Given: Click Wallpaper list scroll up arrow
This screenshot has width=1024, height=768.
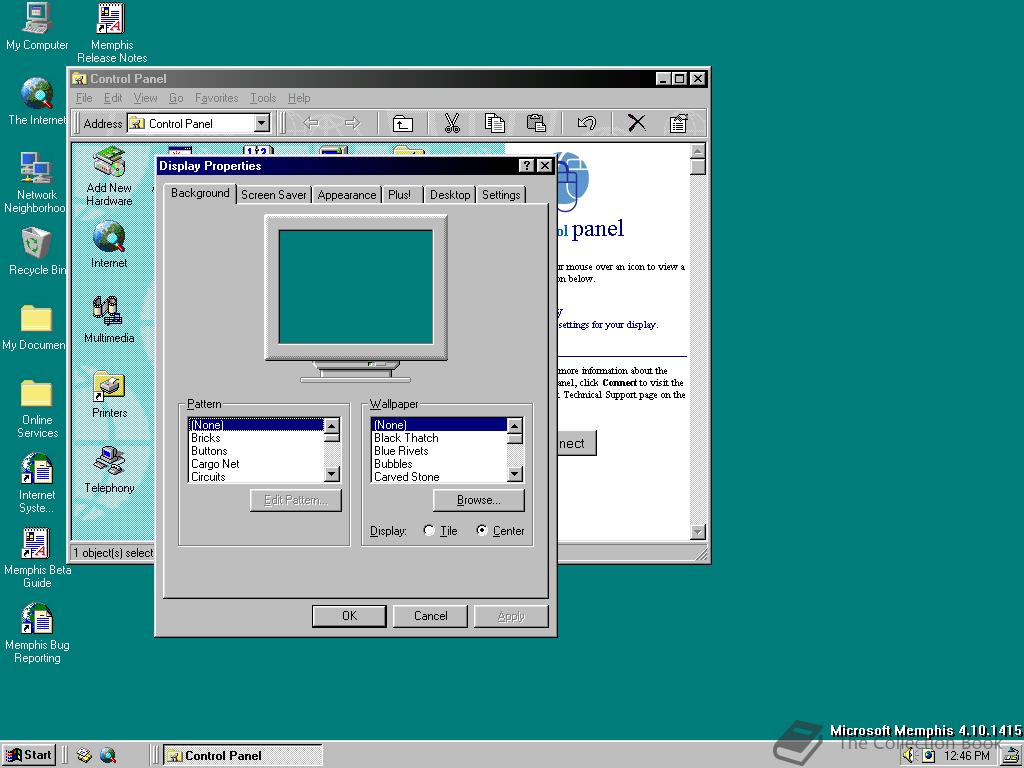Looking at the screenshot, I should click(515, 426).
